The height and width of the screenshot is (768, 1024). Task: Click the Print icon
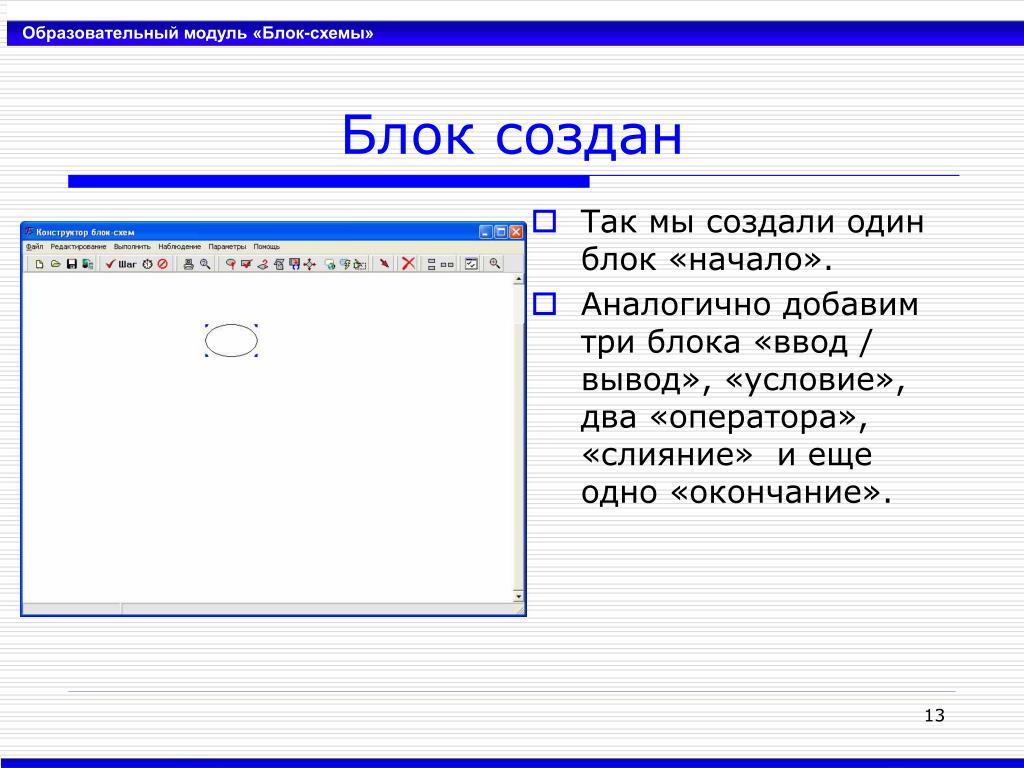pos(189,264)
